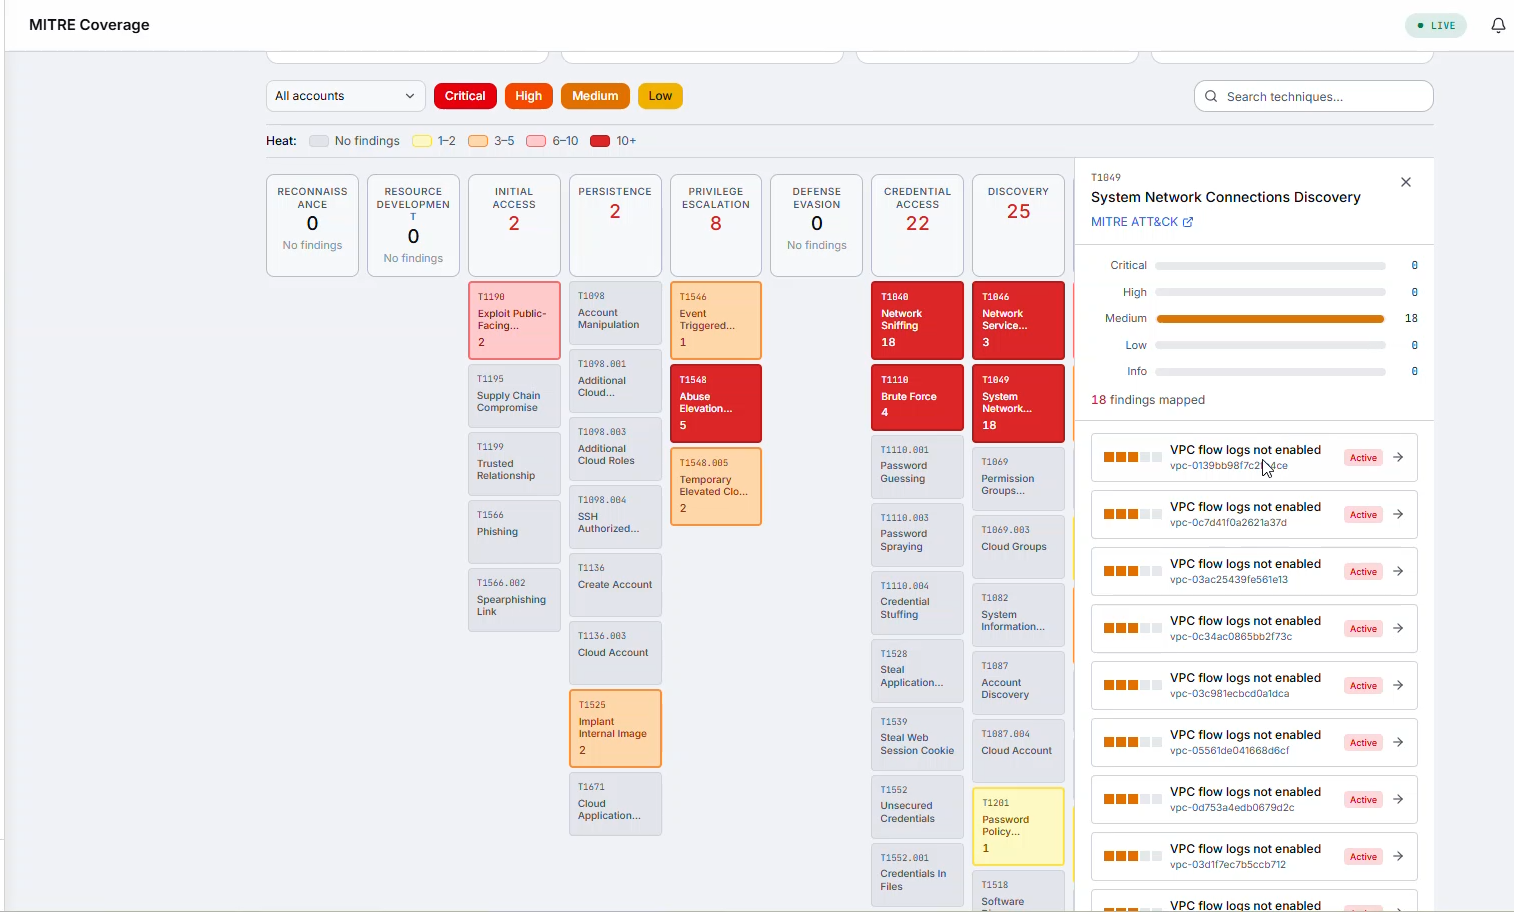This screenshot has height=912, width=1514.
Task: Toggle the Medium severity filter
Action: point(595,96)
